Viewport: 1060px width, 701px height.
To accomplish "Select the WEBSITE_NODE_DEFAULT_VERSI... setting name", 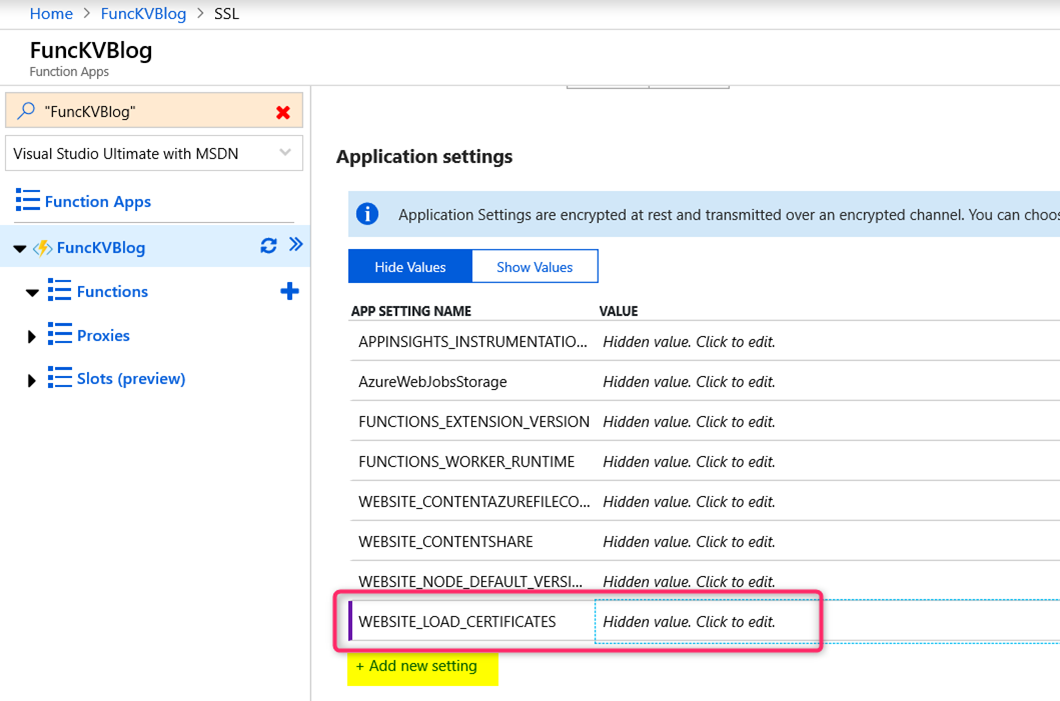I will 471,581.
